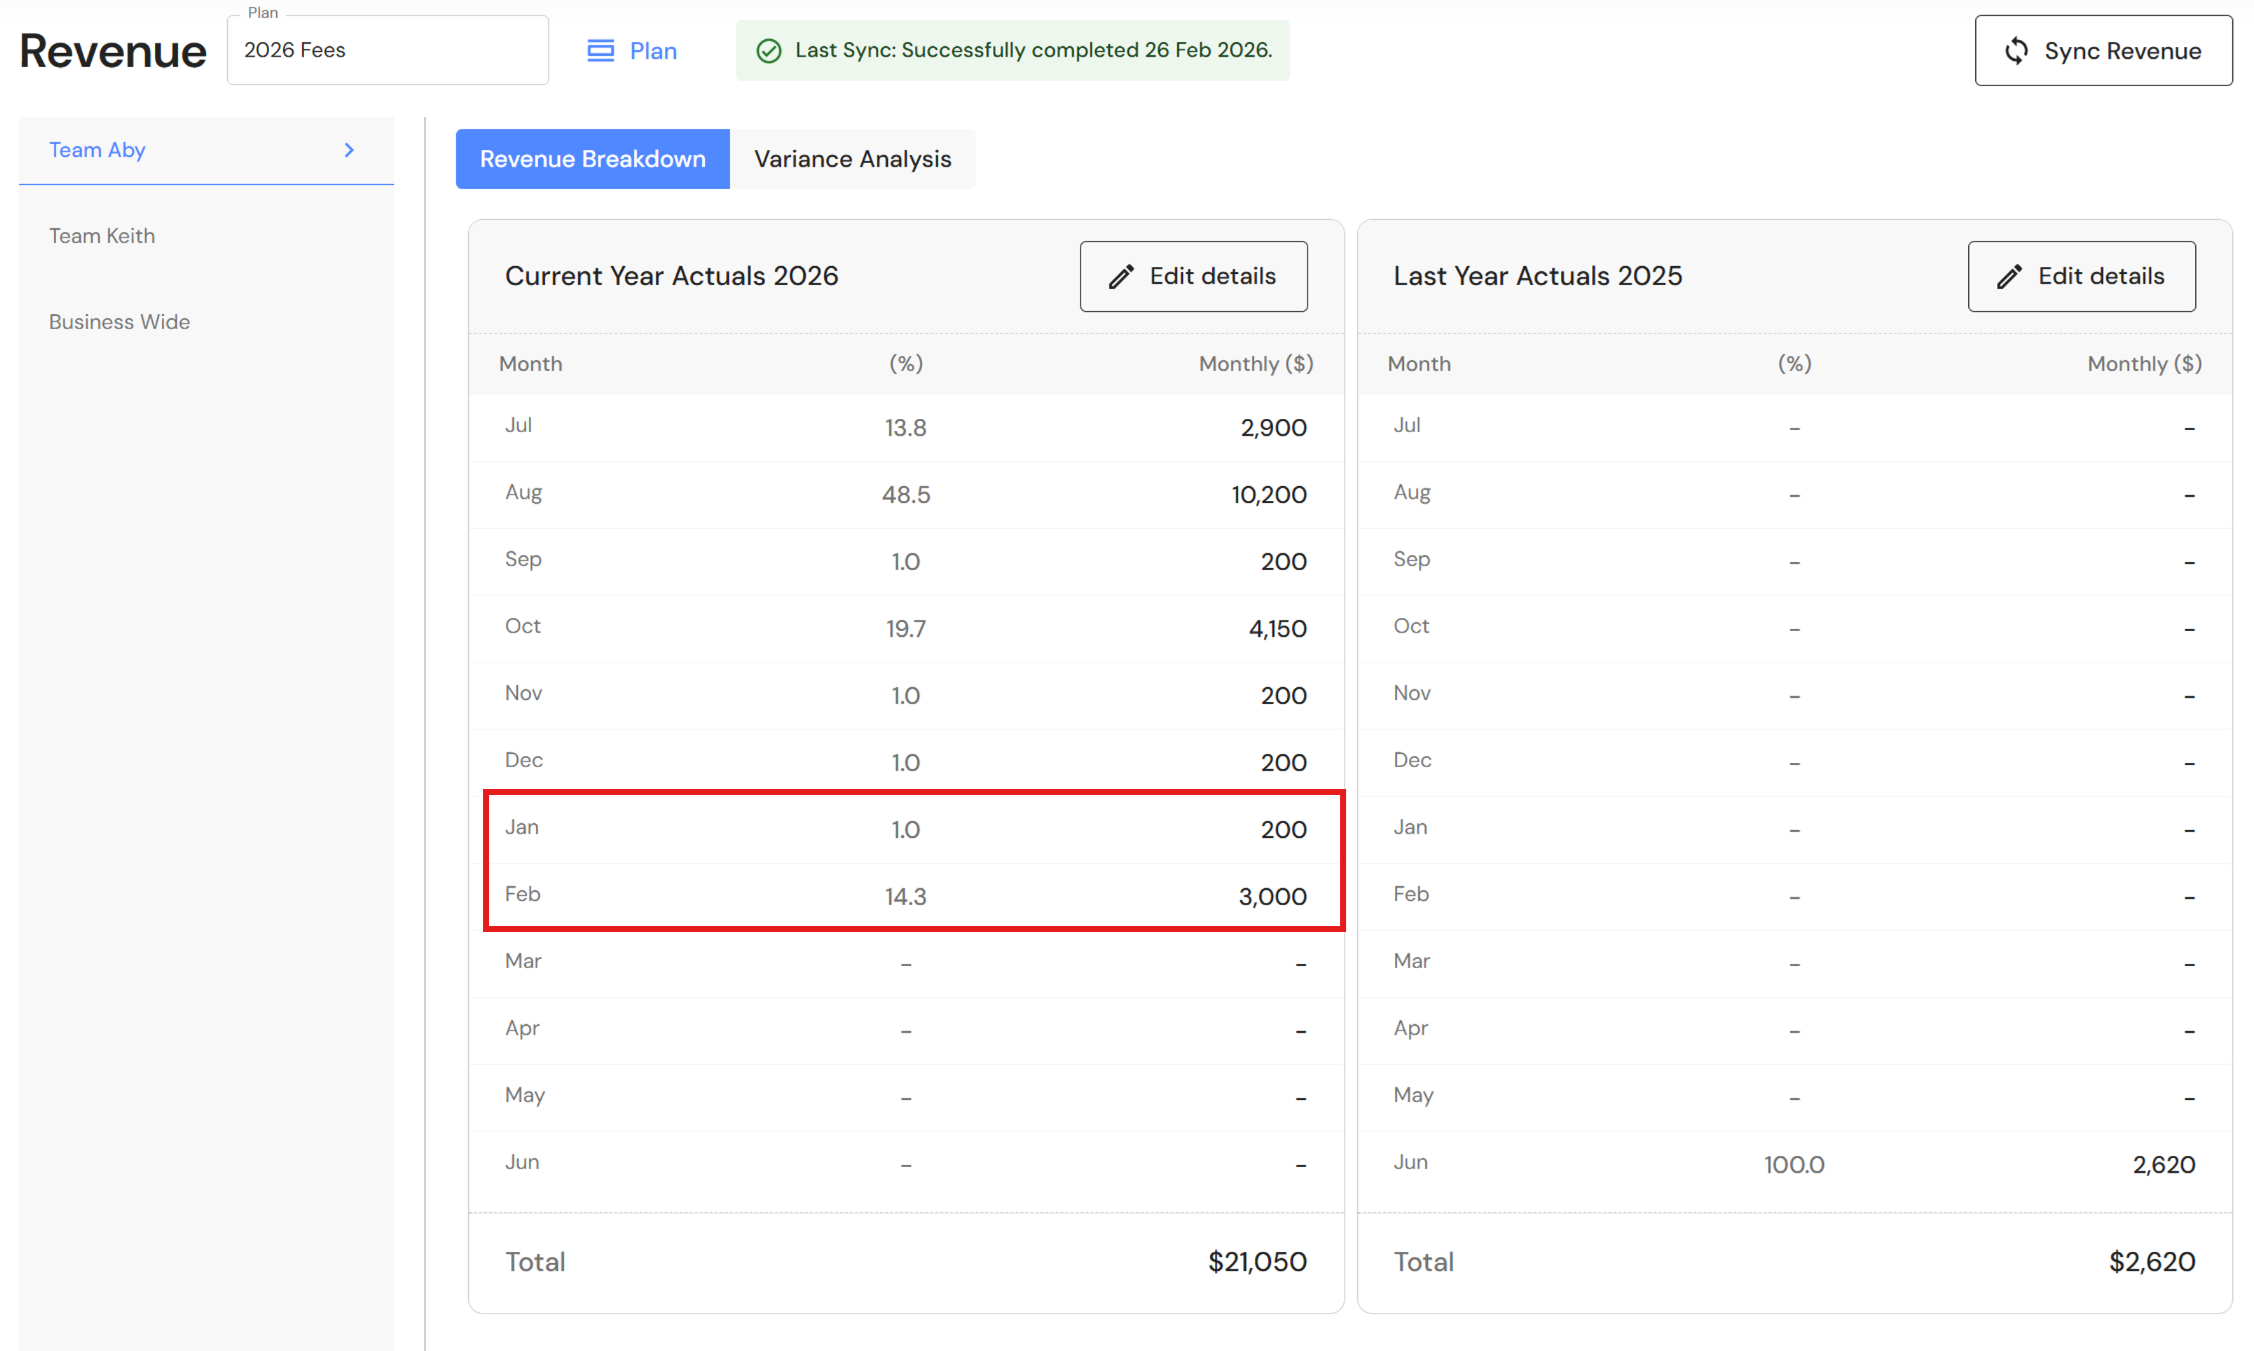Screen dimensions: 2254x1351
Task: Click the Plan list icon
Action: point(600,51)
